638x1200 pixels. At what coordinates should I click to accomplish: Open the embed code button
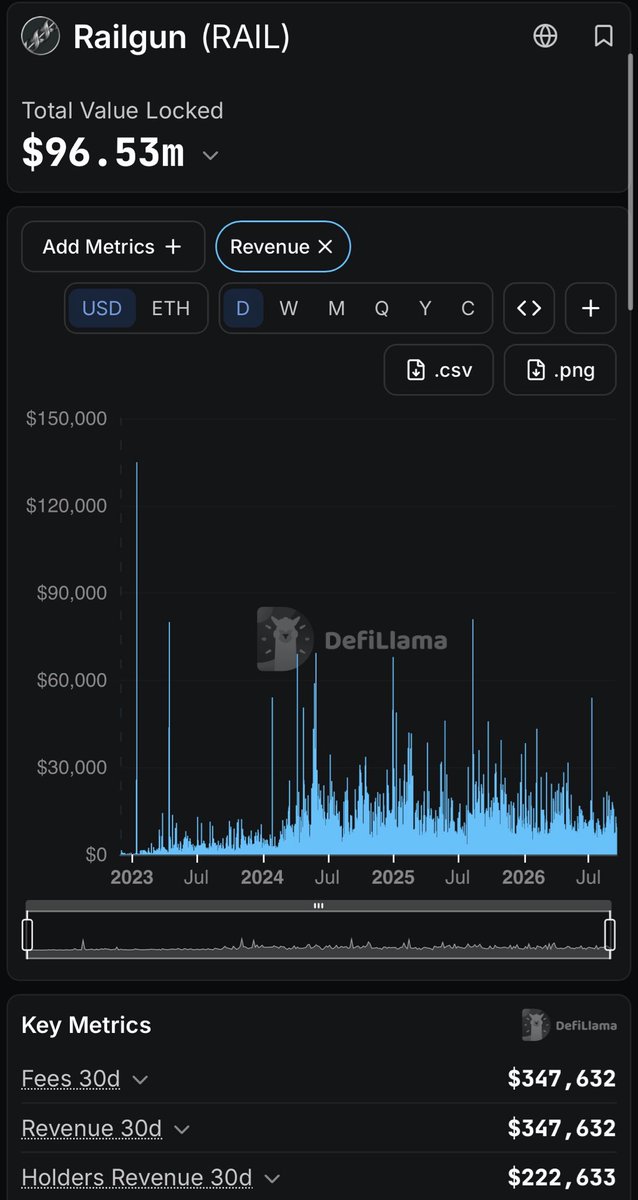pos(529,308)
